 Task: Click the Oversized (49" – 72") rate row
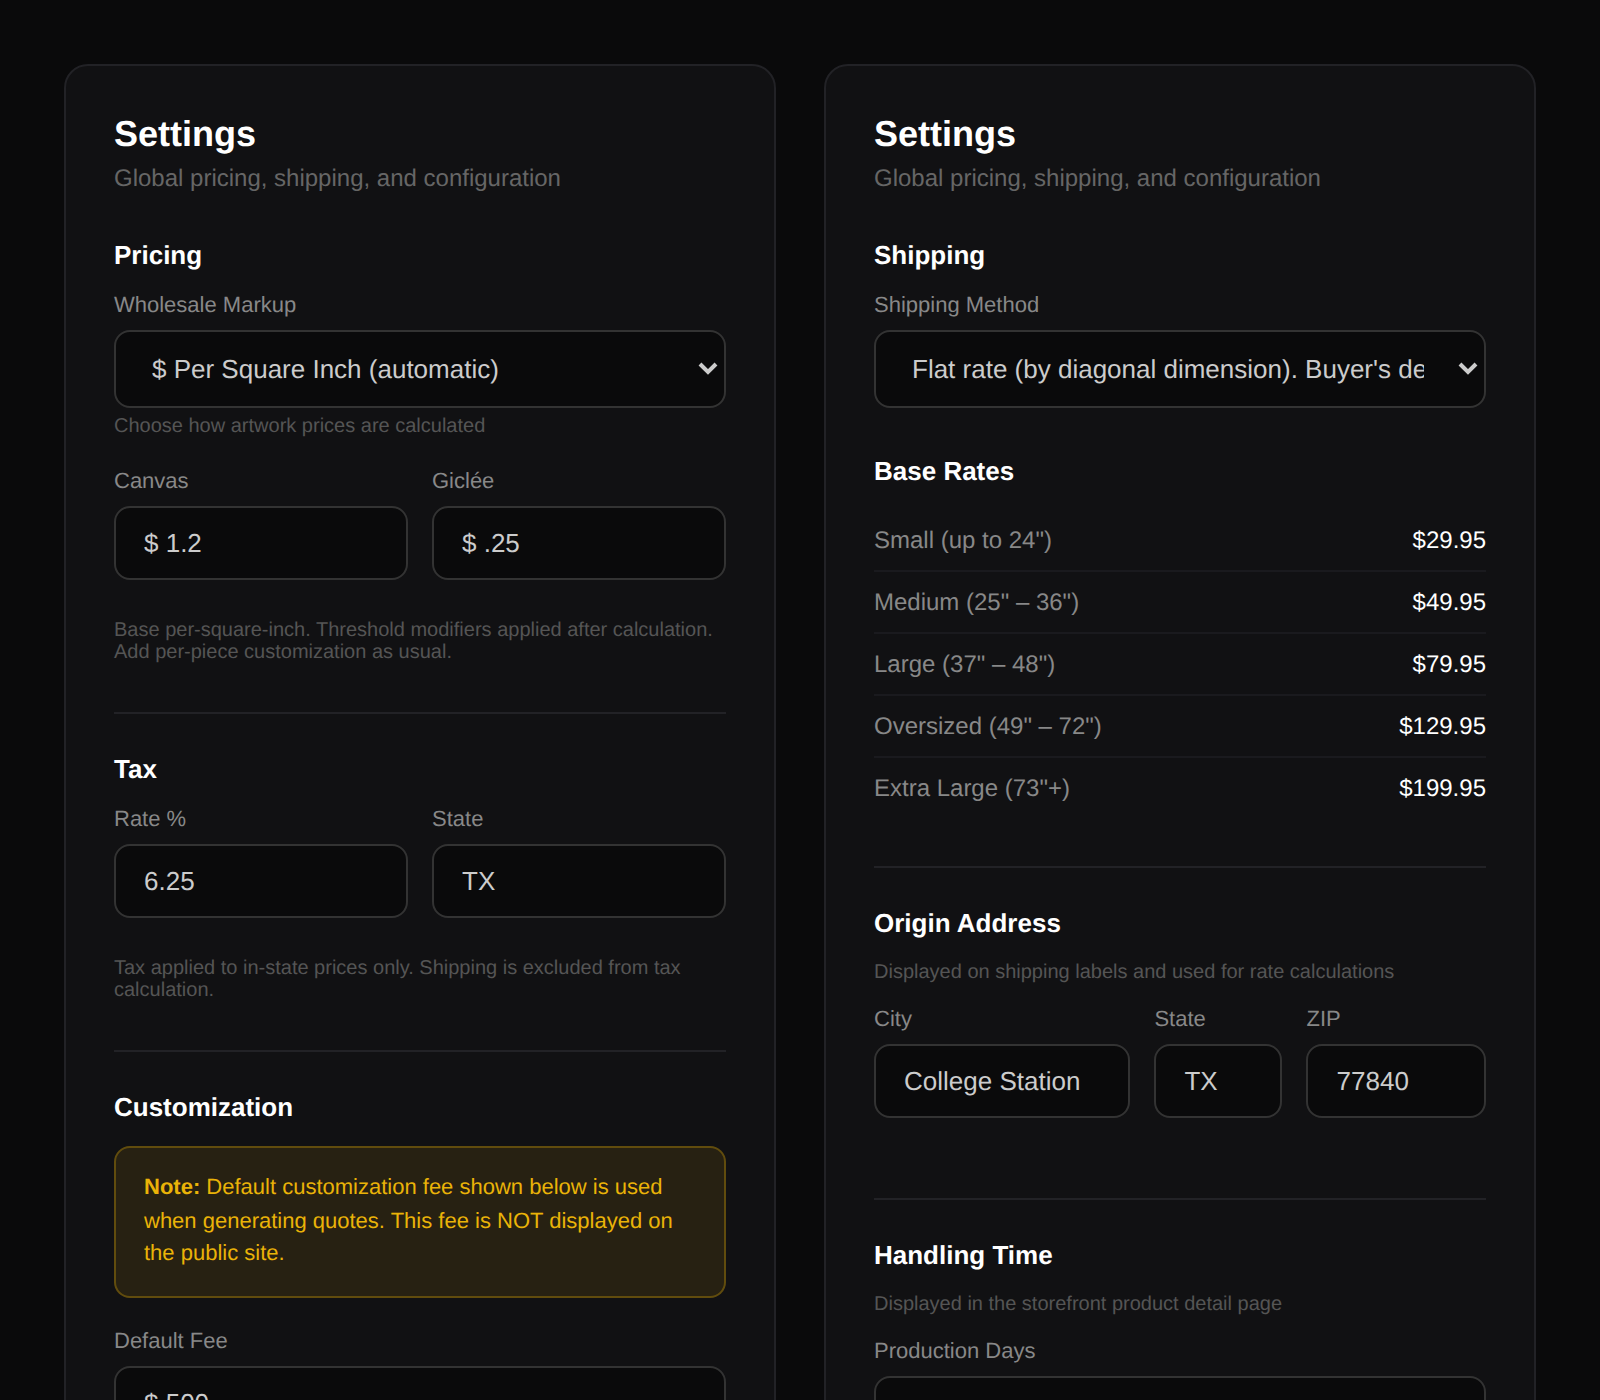pyautogui.click(x=1179, y=725)
